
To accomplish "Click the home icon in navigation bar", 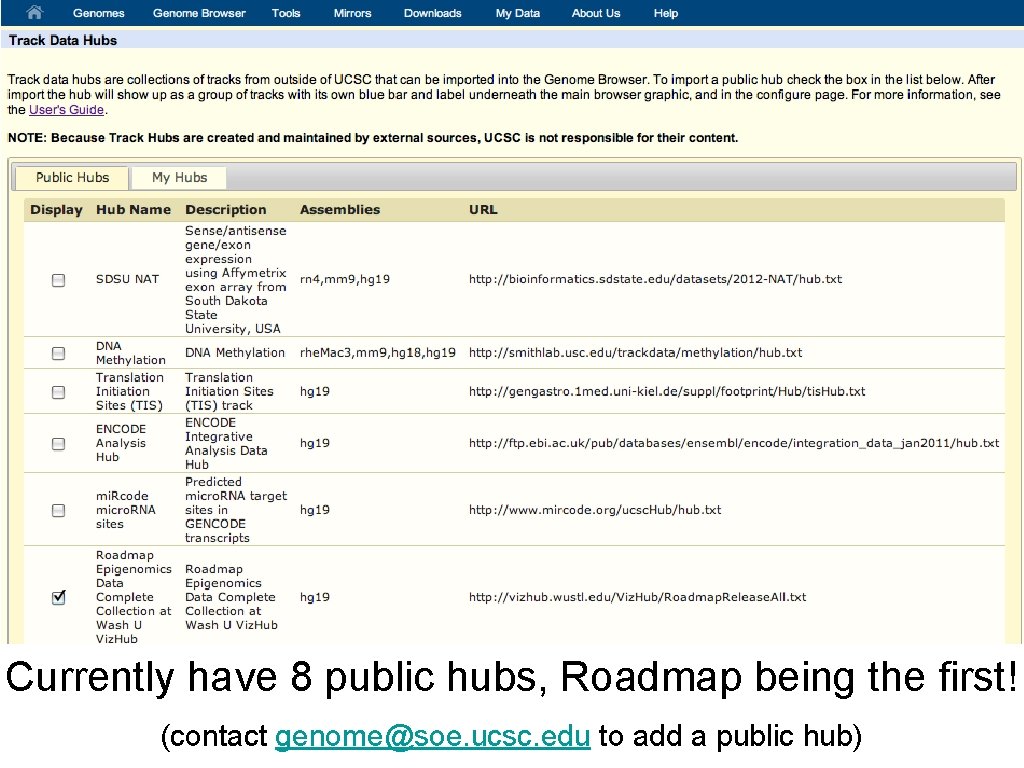I will (33, 13).
